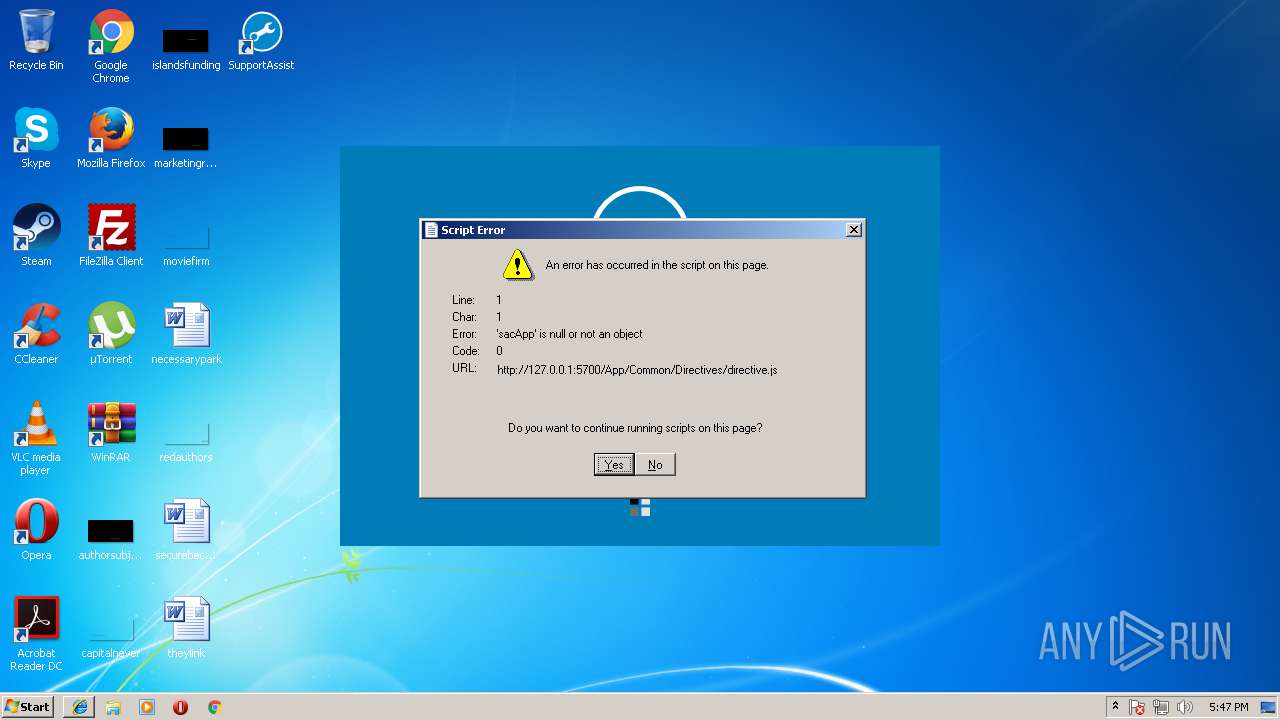The image size is (1280, 720).
Task: Open the Start menu
Action: (28, 707)
